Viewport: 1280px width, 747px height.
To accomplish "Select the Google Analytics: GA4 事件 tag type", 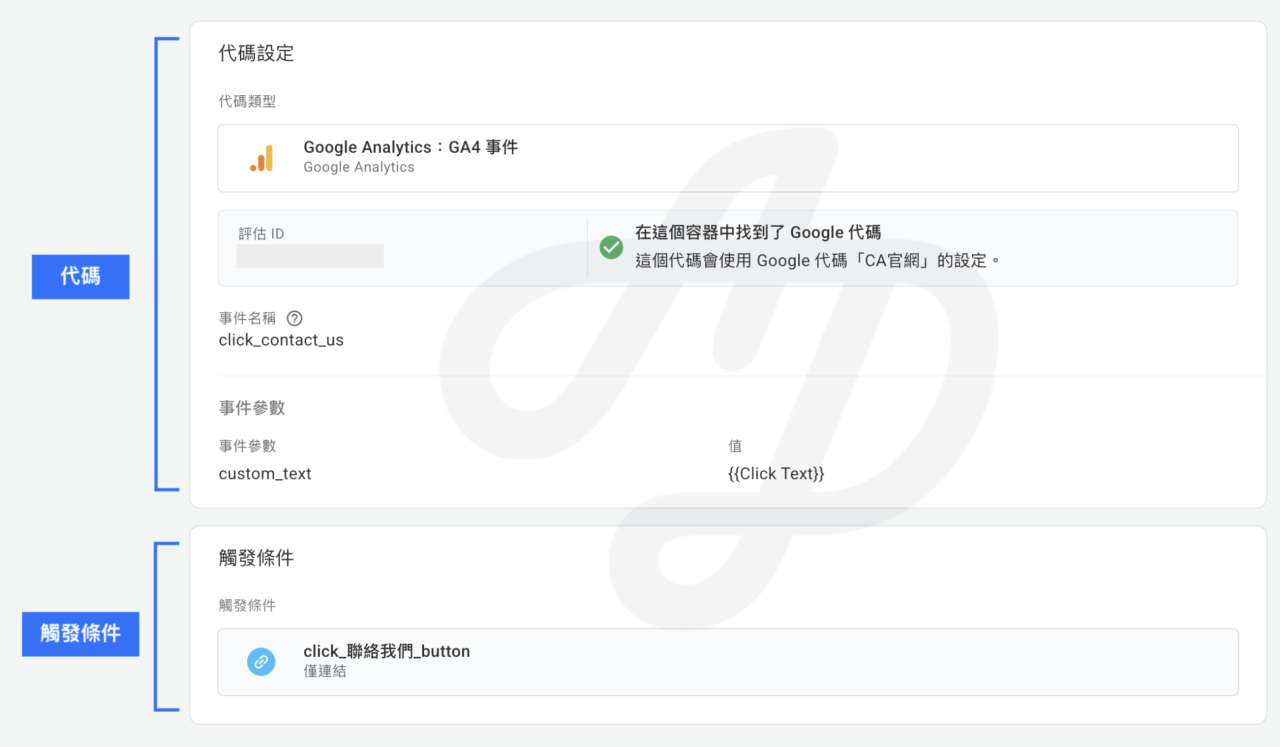I will pyautogui.click(x=727, y=158).
